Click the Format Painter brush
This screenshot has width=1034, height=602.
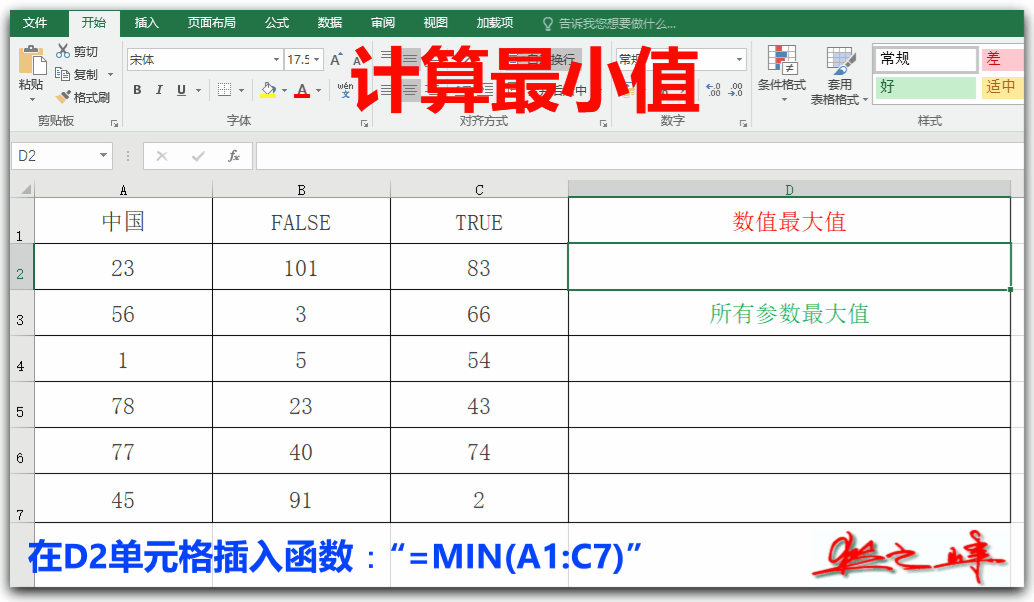coord(63,97)
